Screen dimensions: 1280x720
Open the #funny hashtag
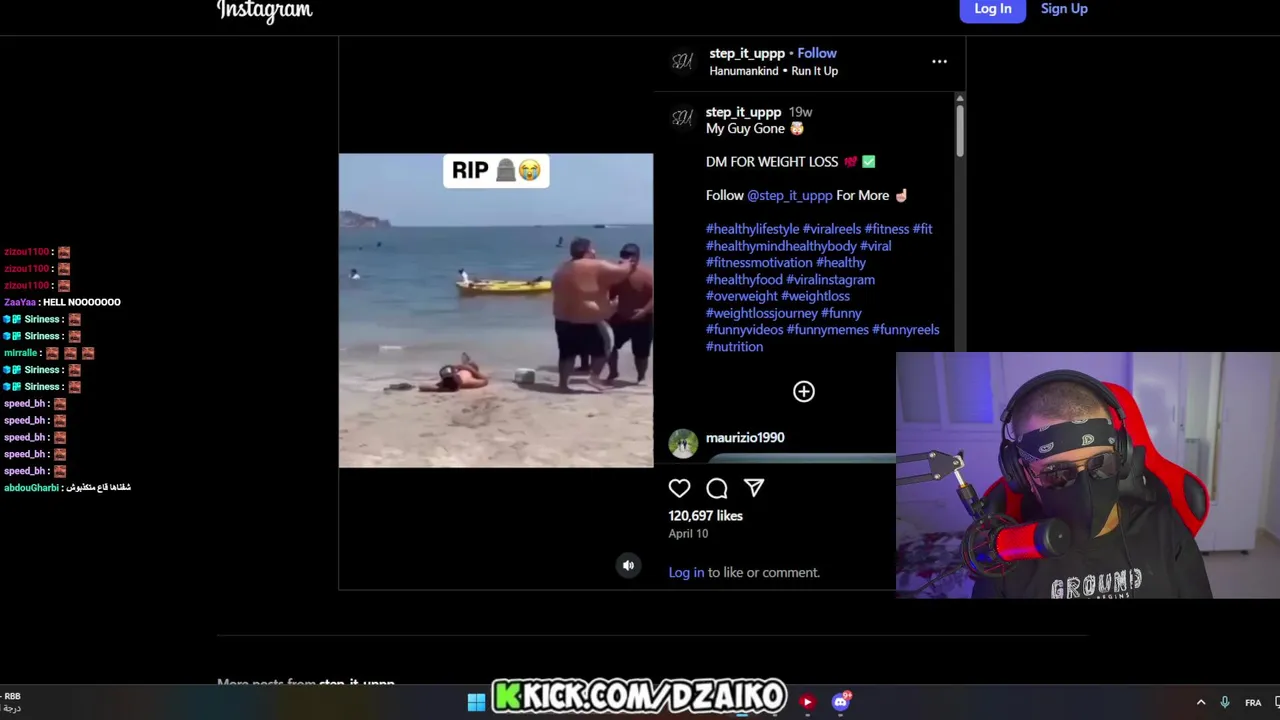pyautogui.click(x=841, y=313)
